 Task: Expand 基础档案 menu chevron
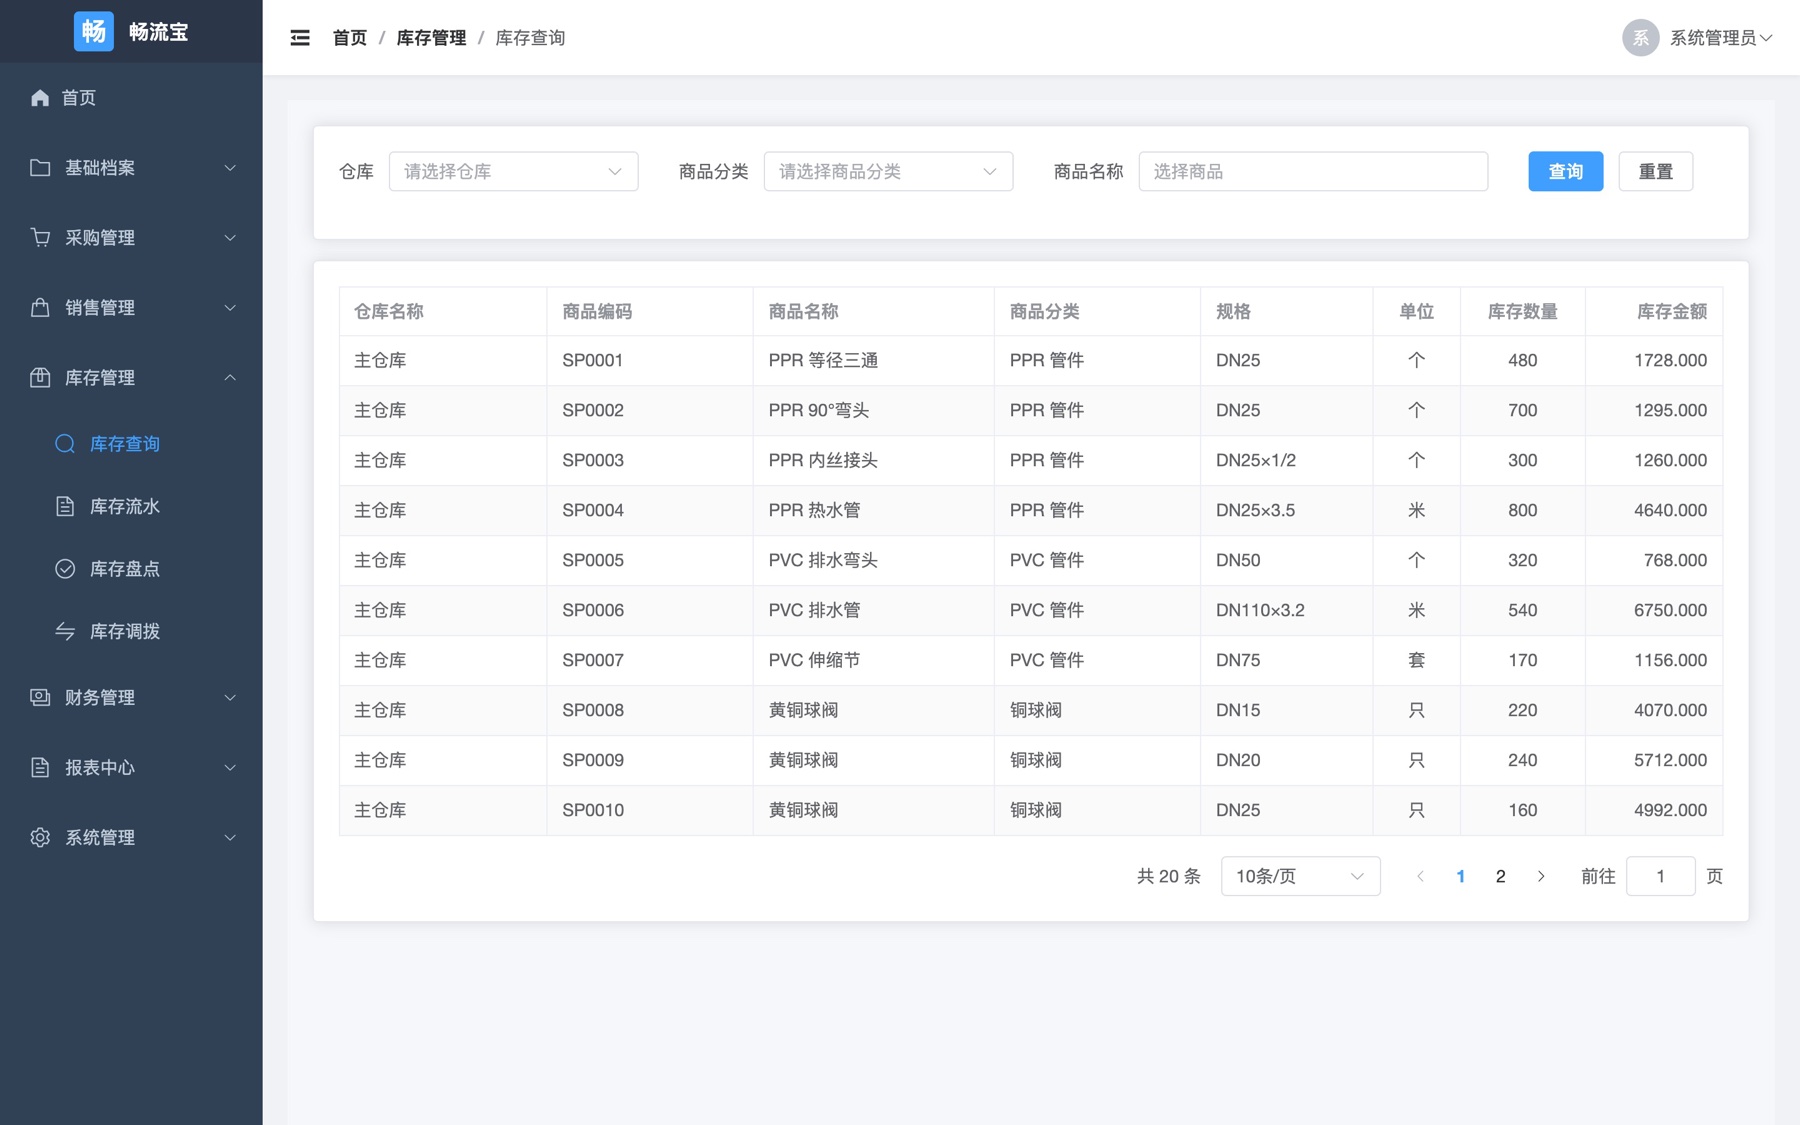coord(230,168)
